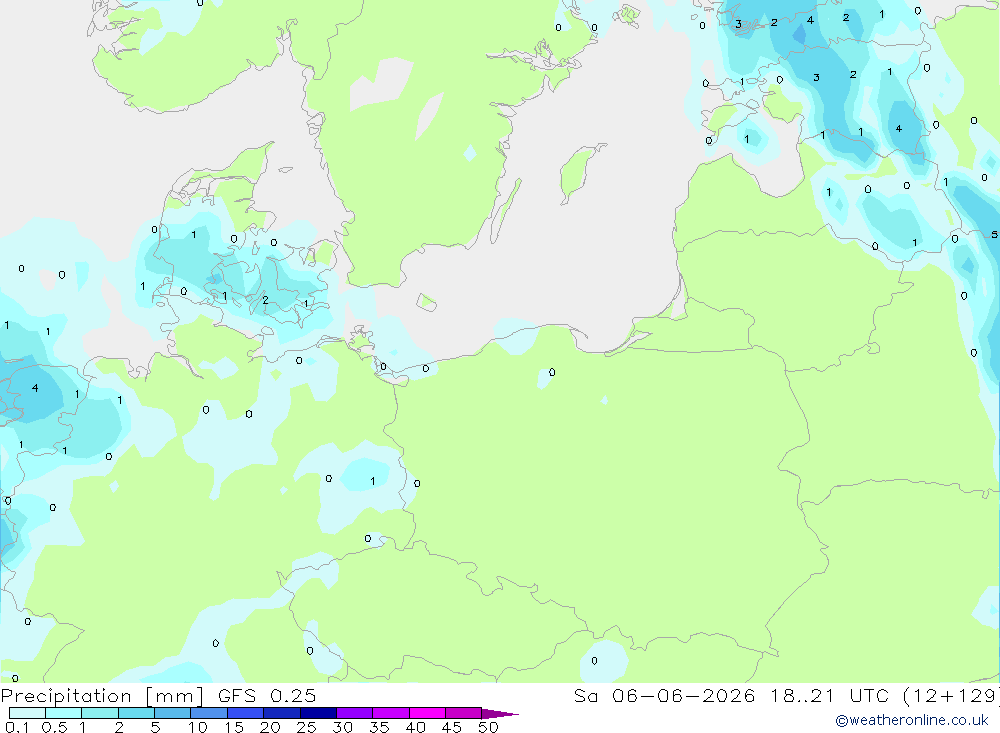
Task: Click the 'GFS 0.25' model label
Action: click(267, 695)
